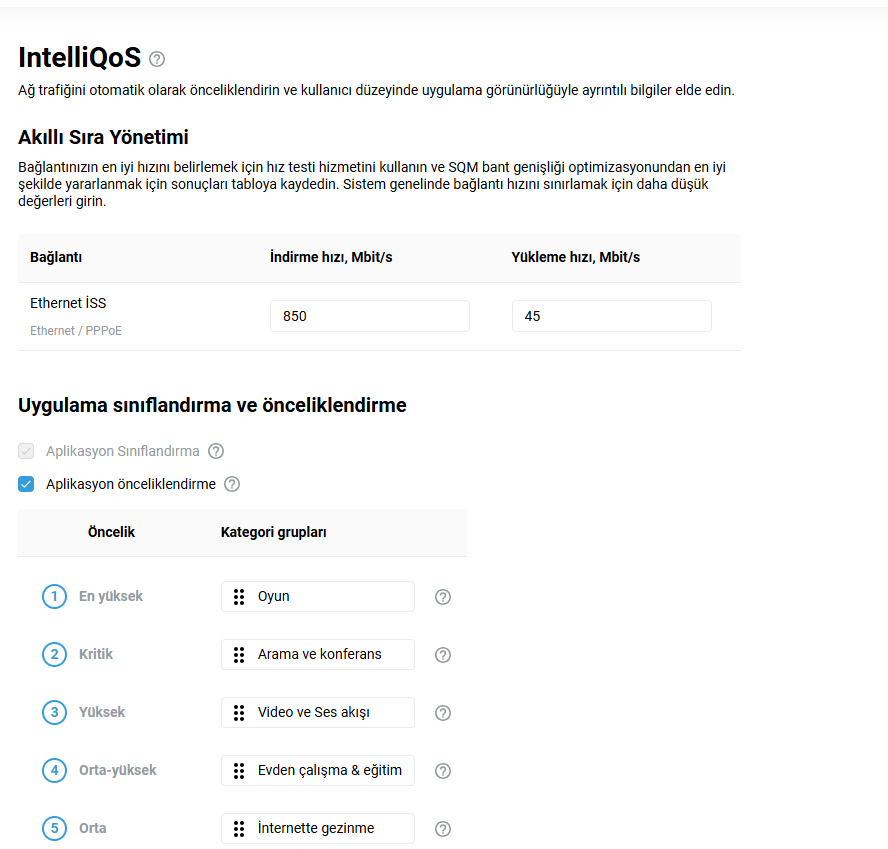Click priority number 2 circle icon
The image size is (888, 849).
point(54,655)
